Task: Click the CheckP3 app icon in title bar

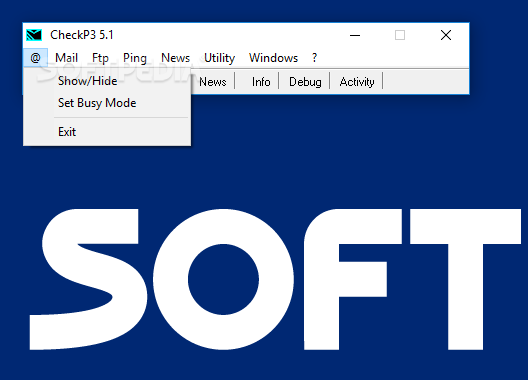Action: click(x=34, y=35)
